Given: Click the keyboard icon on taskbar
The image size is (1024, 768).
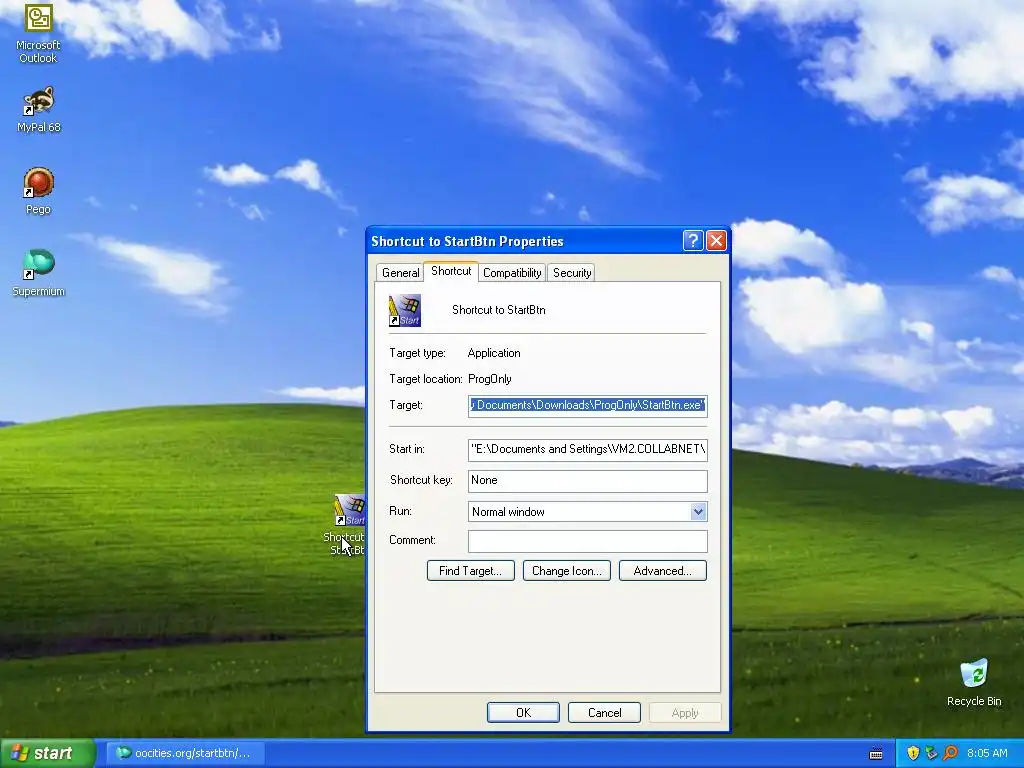Looking at the screenshot, I should pos(876,754).
